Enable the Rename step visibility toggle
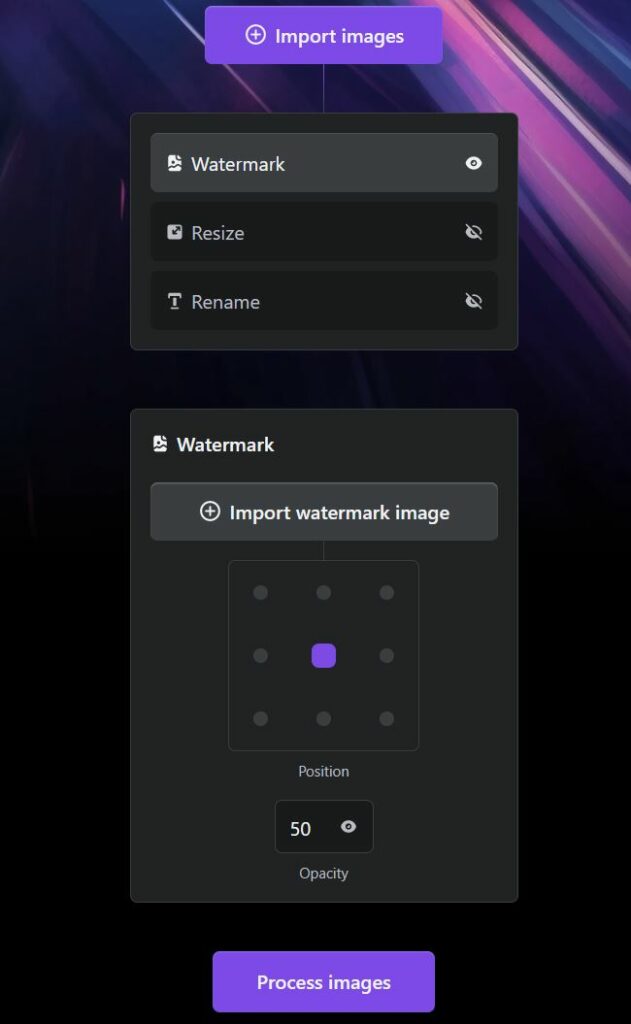Screen dimensions: 631x1024 click(x=473, y=301)
